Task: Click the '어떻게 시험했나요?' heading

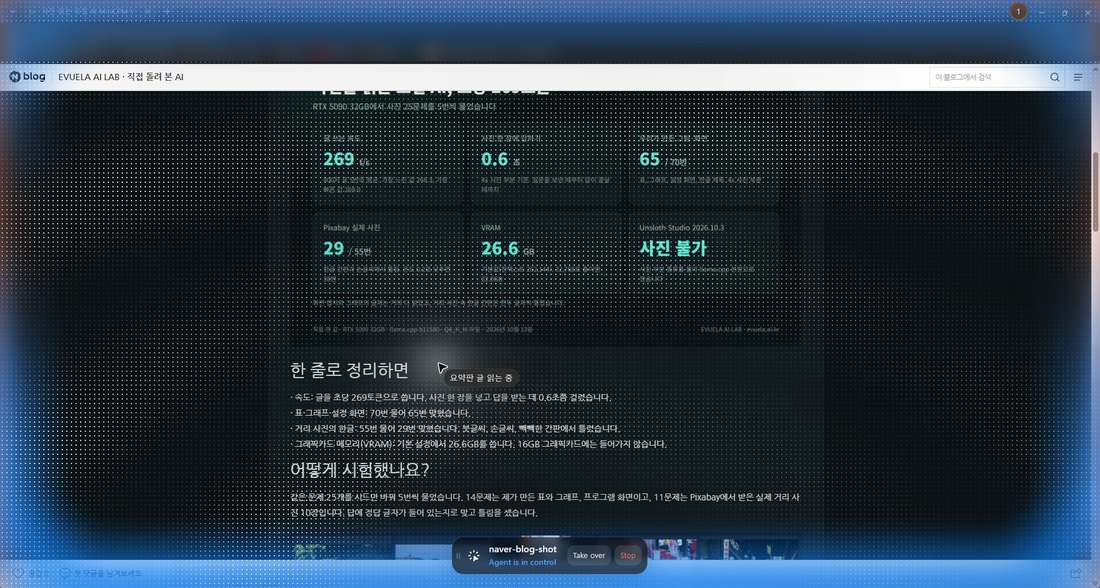Action: [359, 469]
